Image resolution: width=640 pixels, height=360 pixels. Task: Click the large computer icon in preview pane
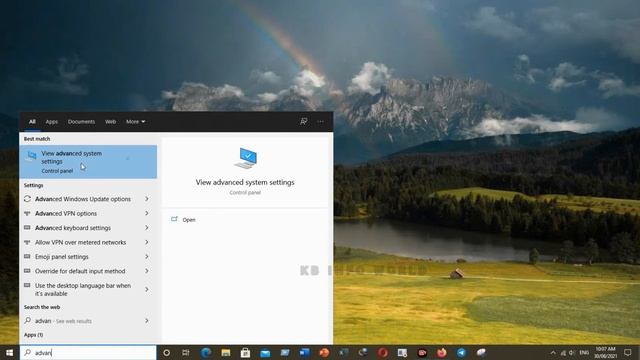(246, 158)
